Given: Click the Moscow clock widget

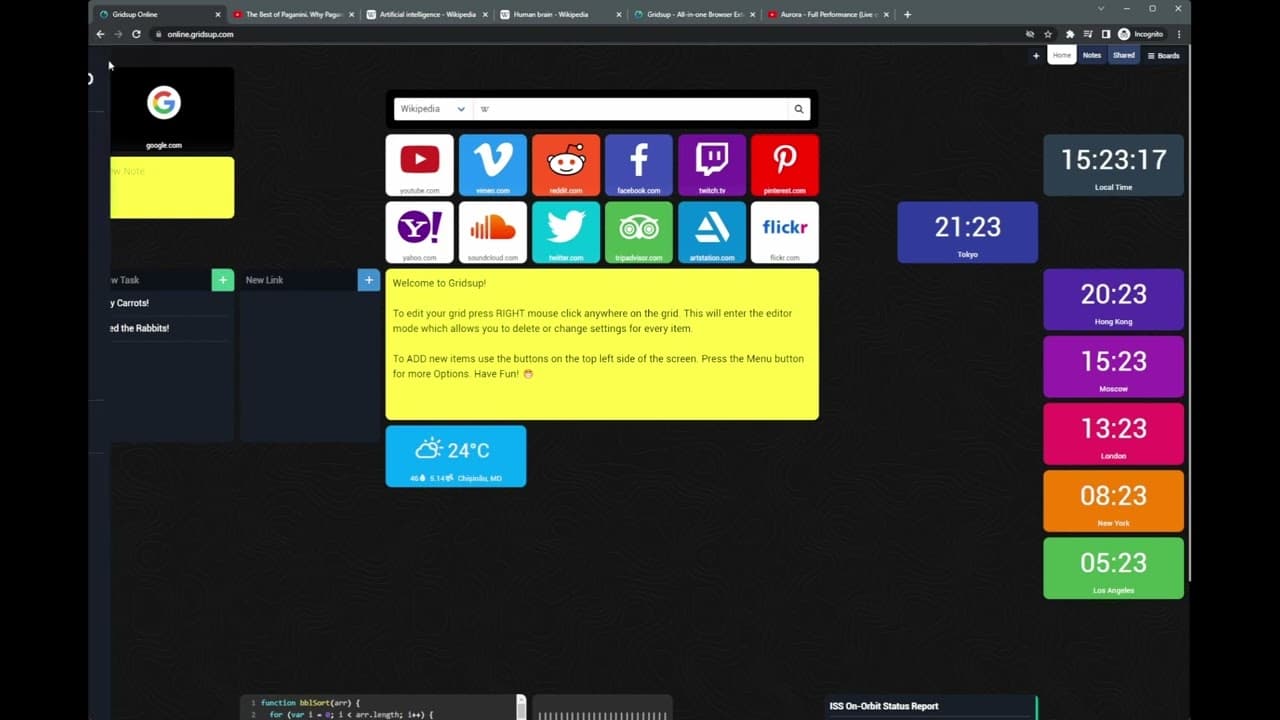Looking at the screenshot, I should pyautogui.click(x=1113, y=366).
